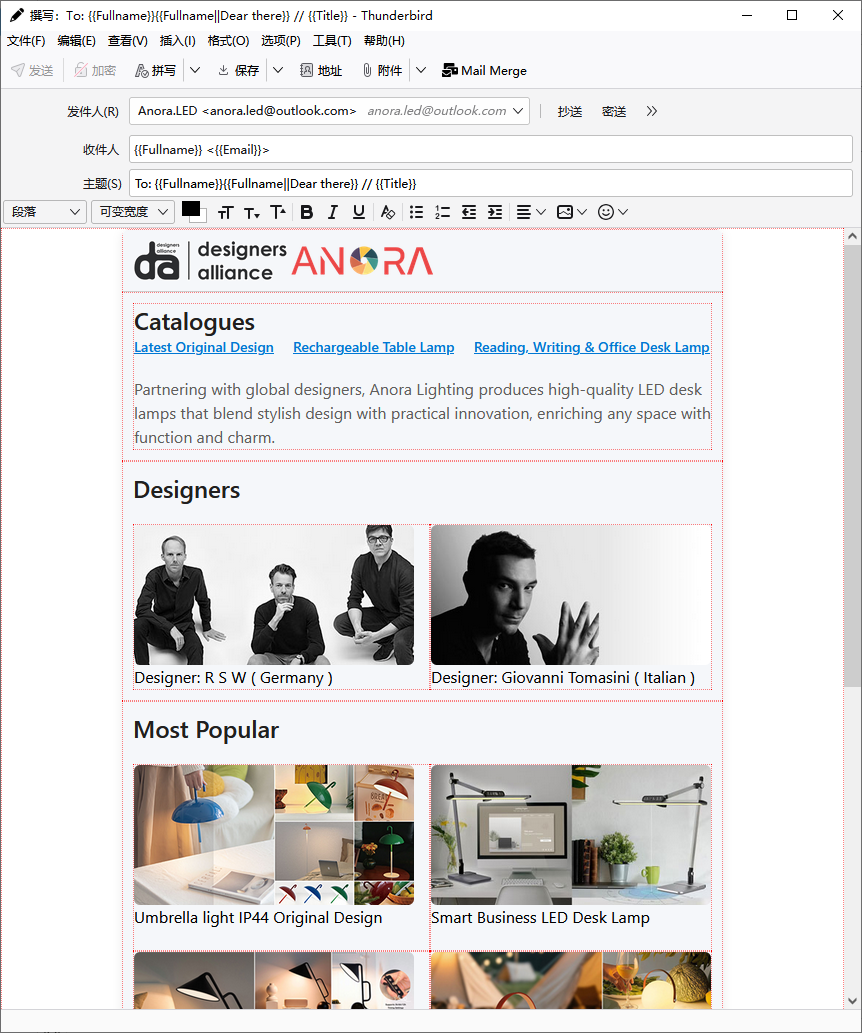Image resolution: width=862 pixels, height=1033 pixels.
Task: Attach a file with 附件 button
Action: tap(382, 70)
